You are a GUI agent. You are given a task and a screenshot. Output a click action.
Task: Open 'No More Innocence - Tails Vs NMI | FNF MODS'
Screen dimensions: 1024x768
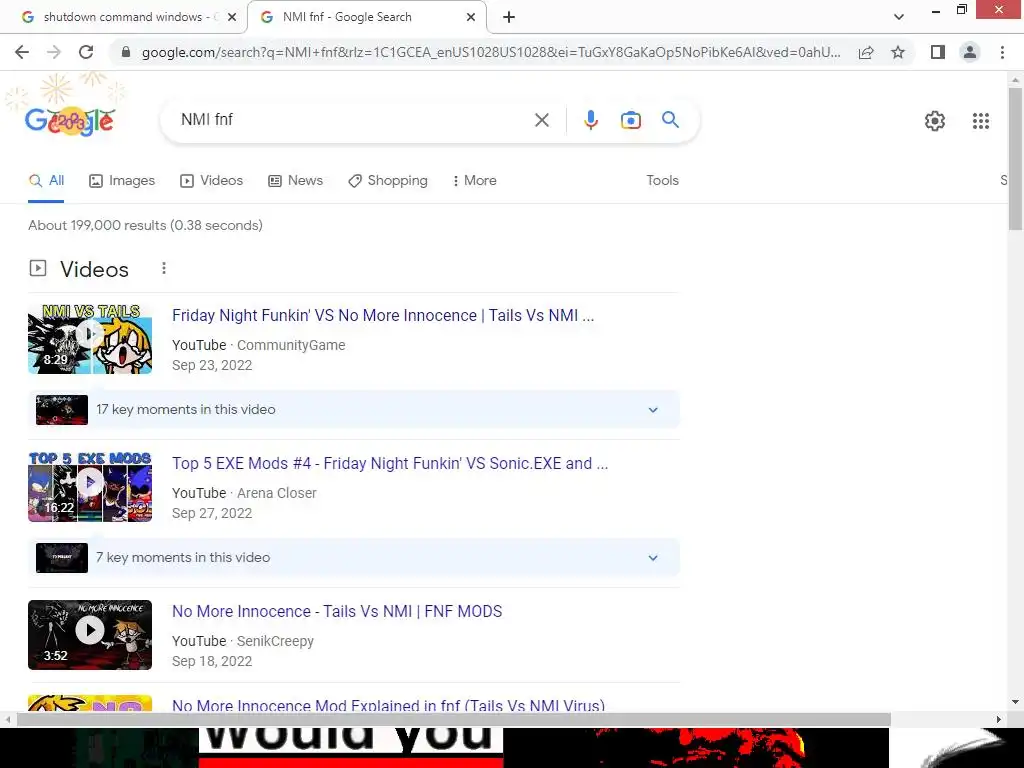pyautogui.click(x=337, y=612)
